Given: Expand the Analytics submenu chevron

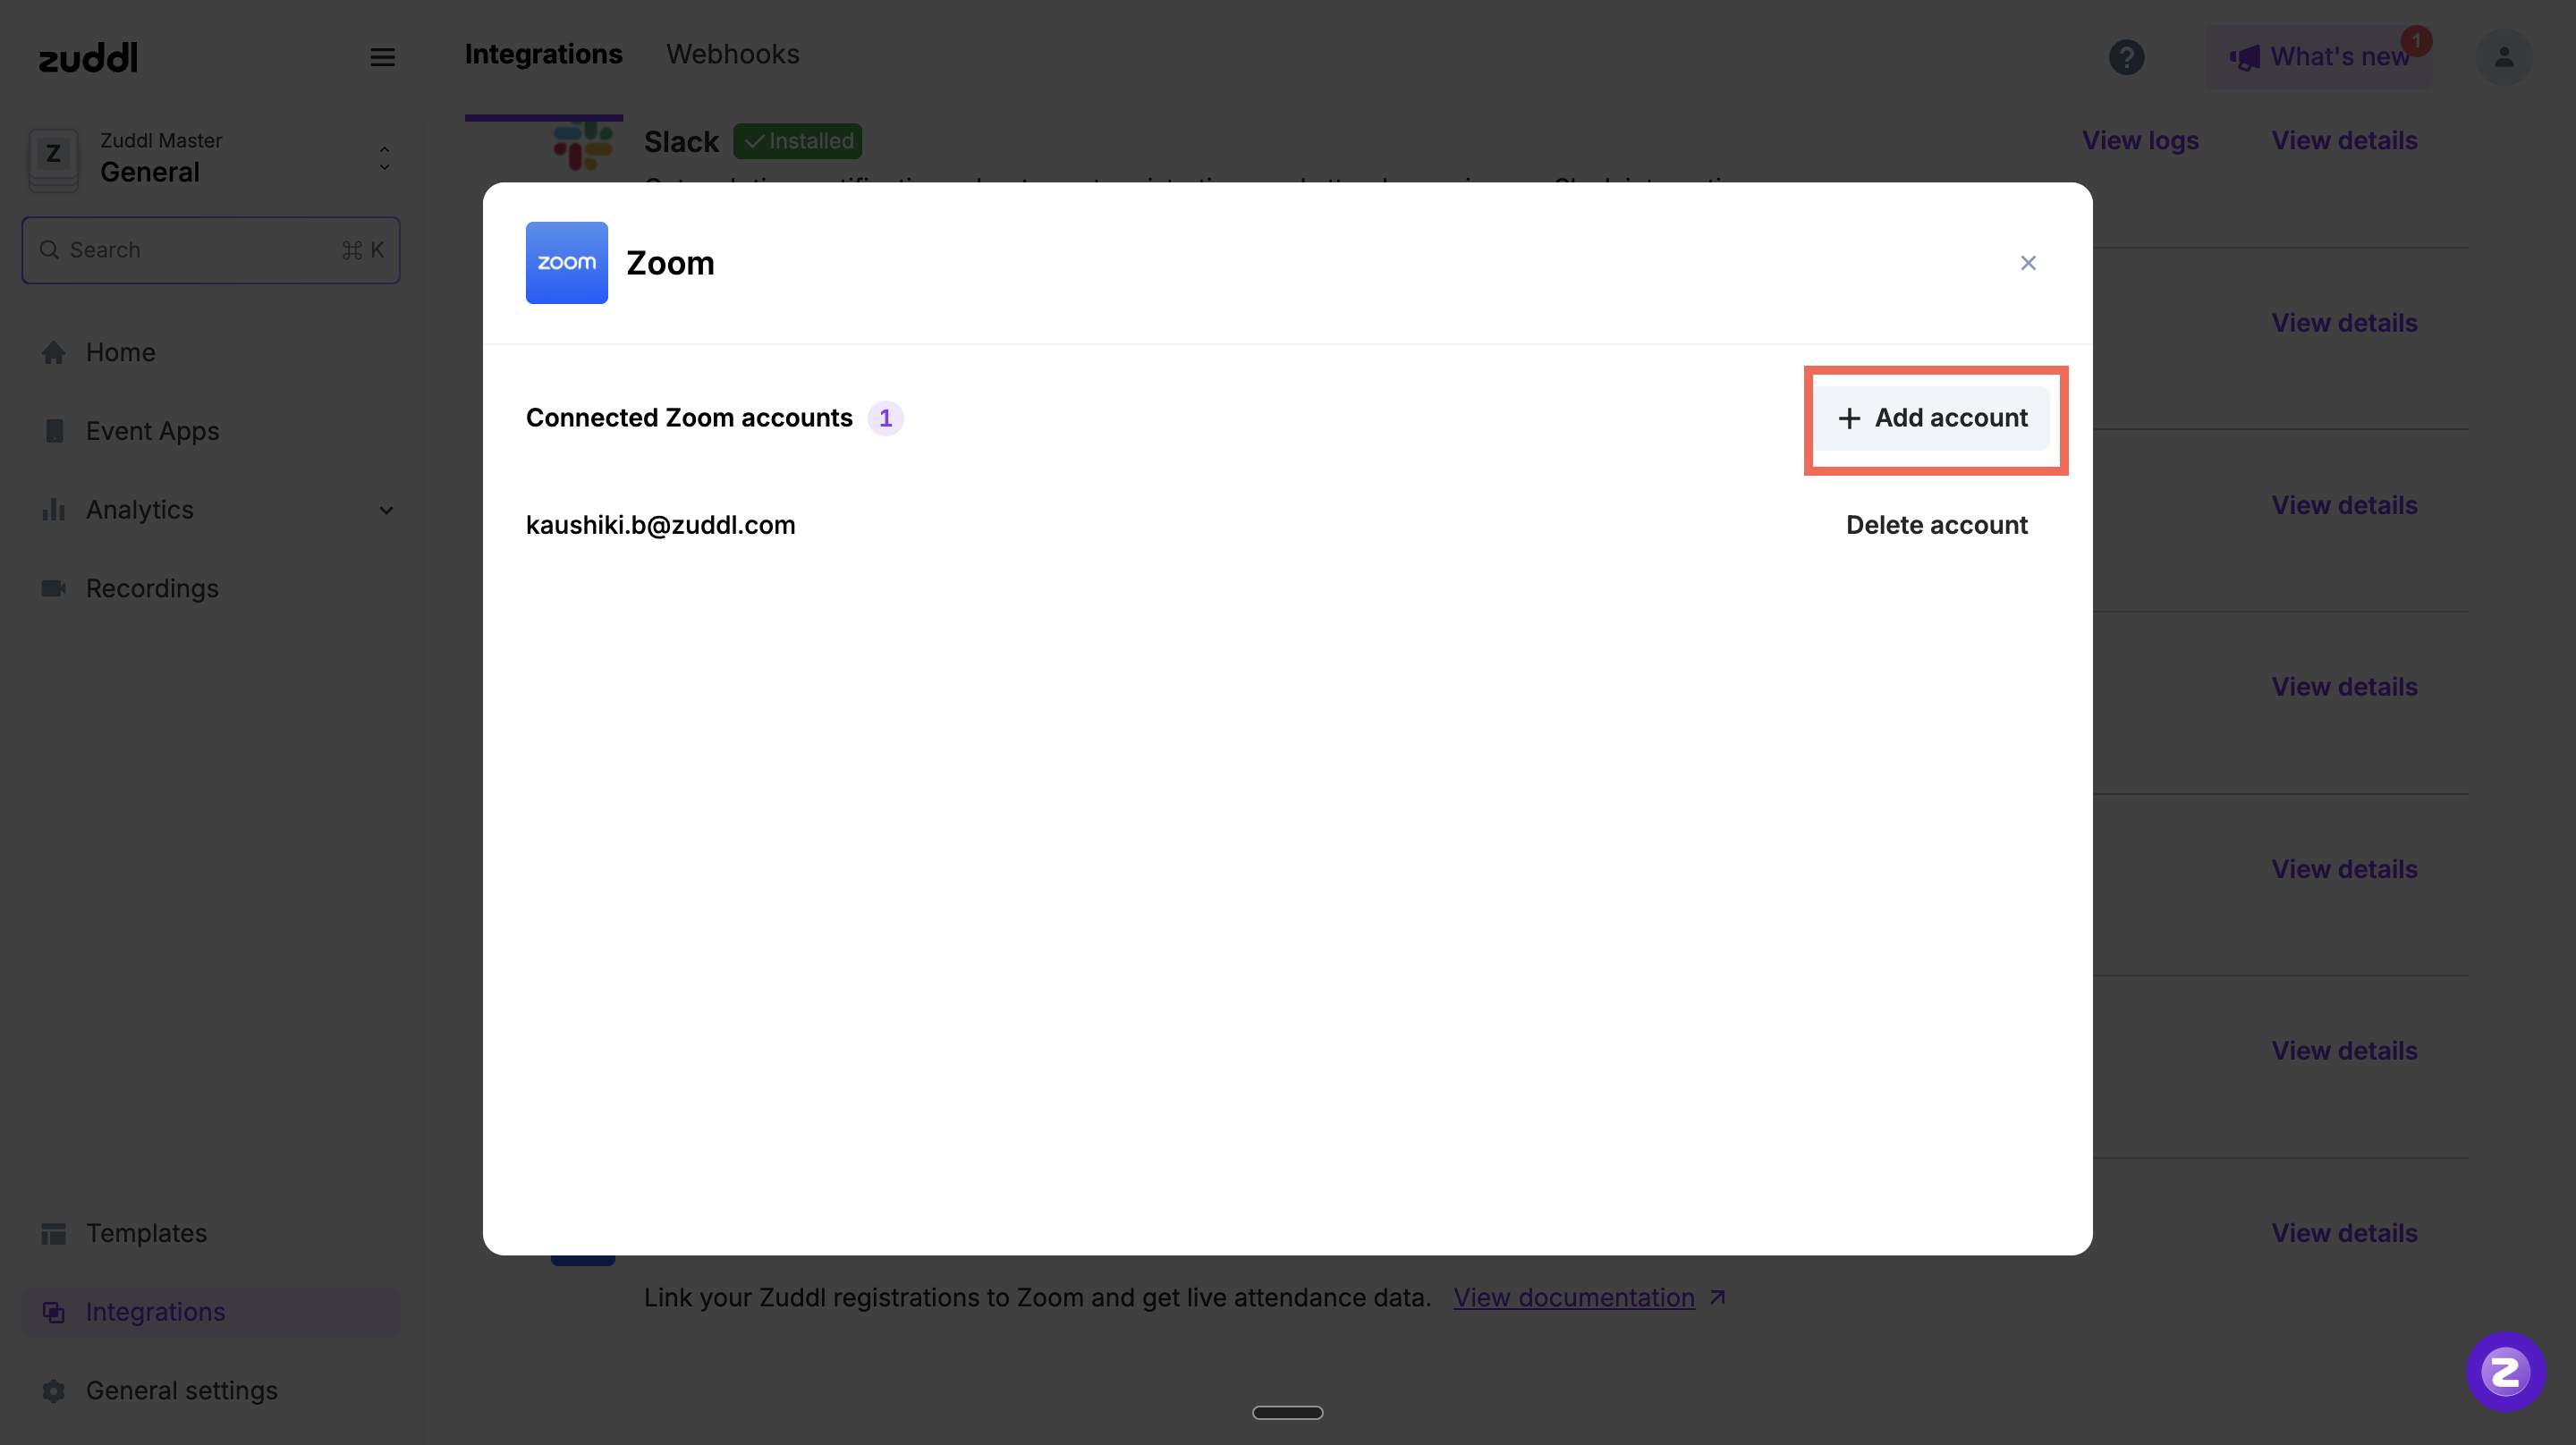Looking at the screenshot, I should (x=386, y=510).
